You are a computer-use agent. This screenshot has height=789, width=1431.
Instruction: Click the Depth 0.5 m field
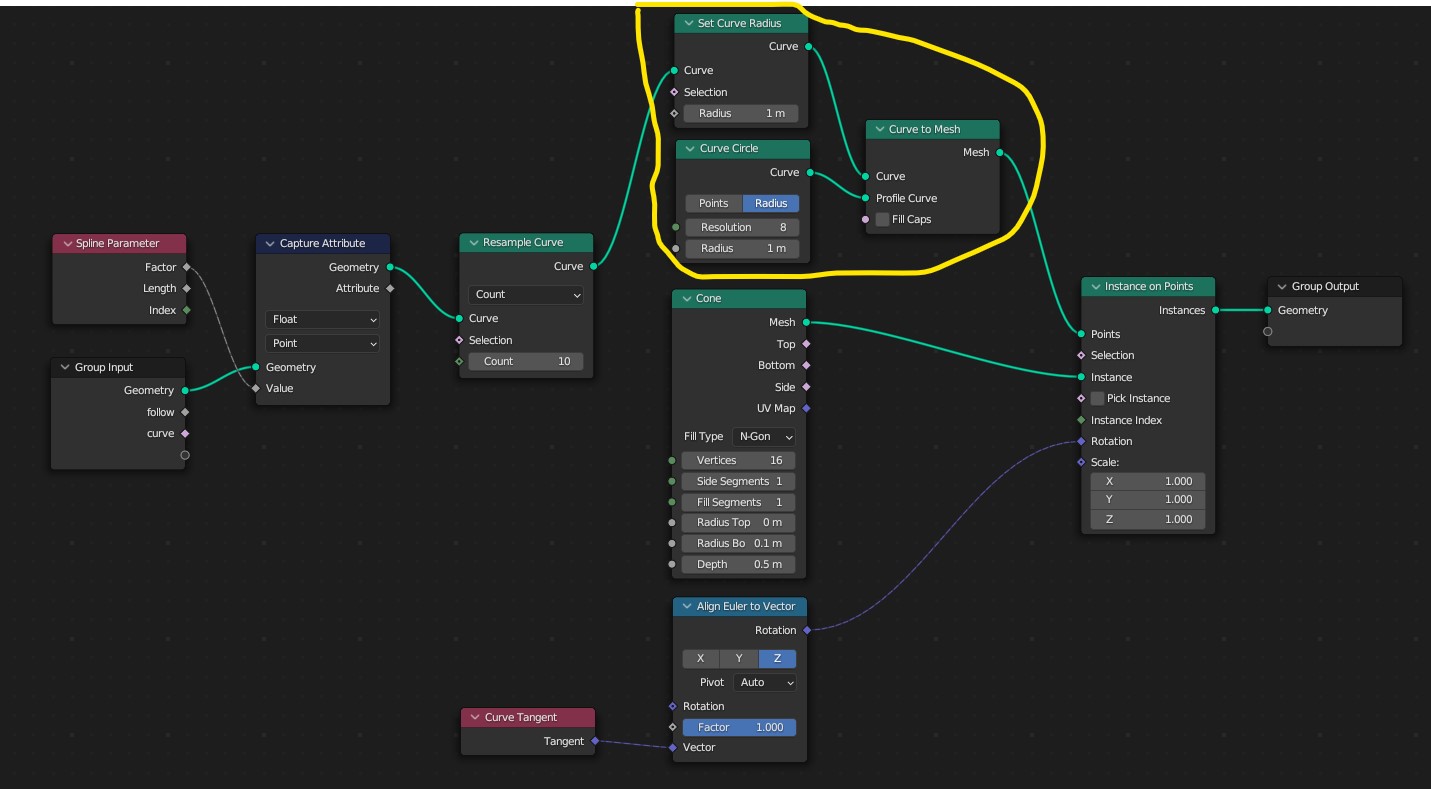739,564
